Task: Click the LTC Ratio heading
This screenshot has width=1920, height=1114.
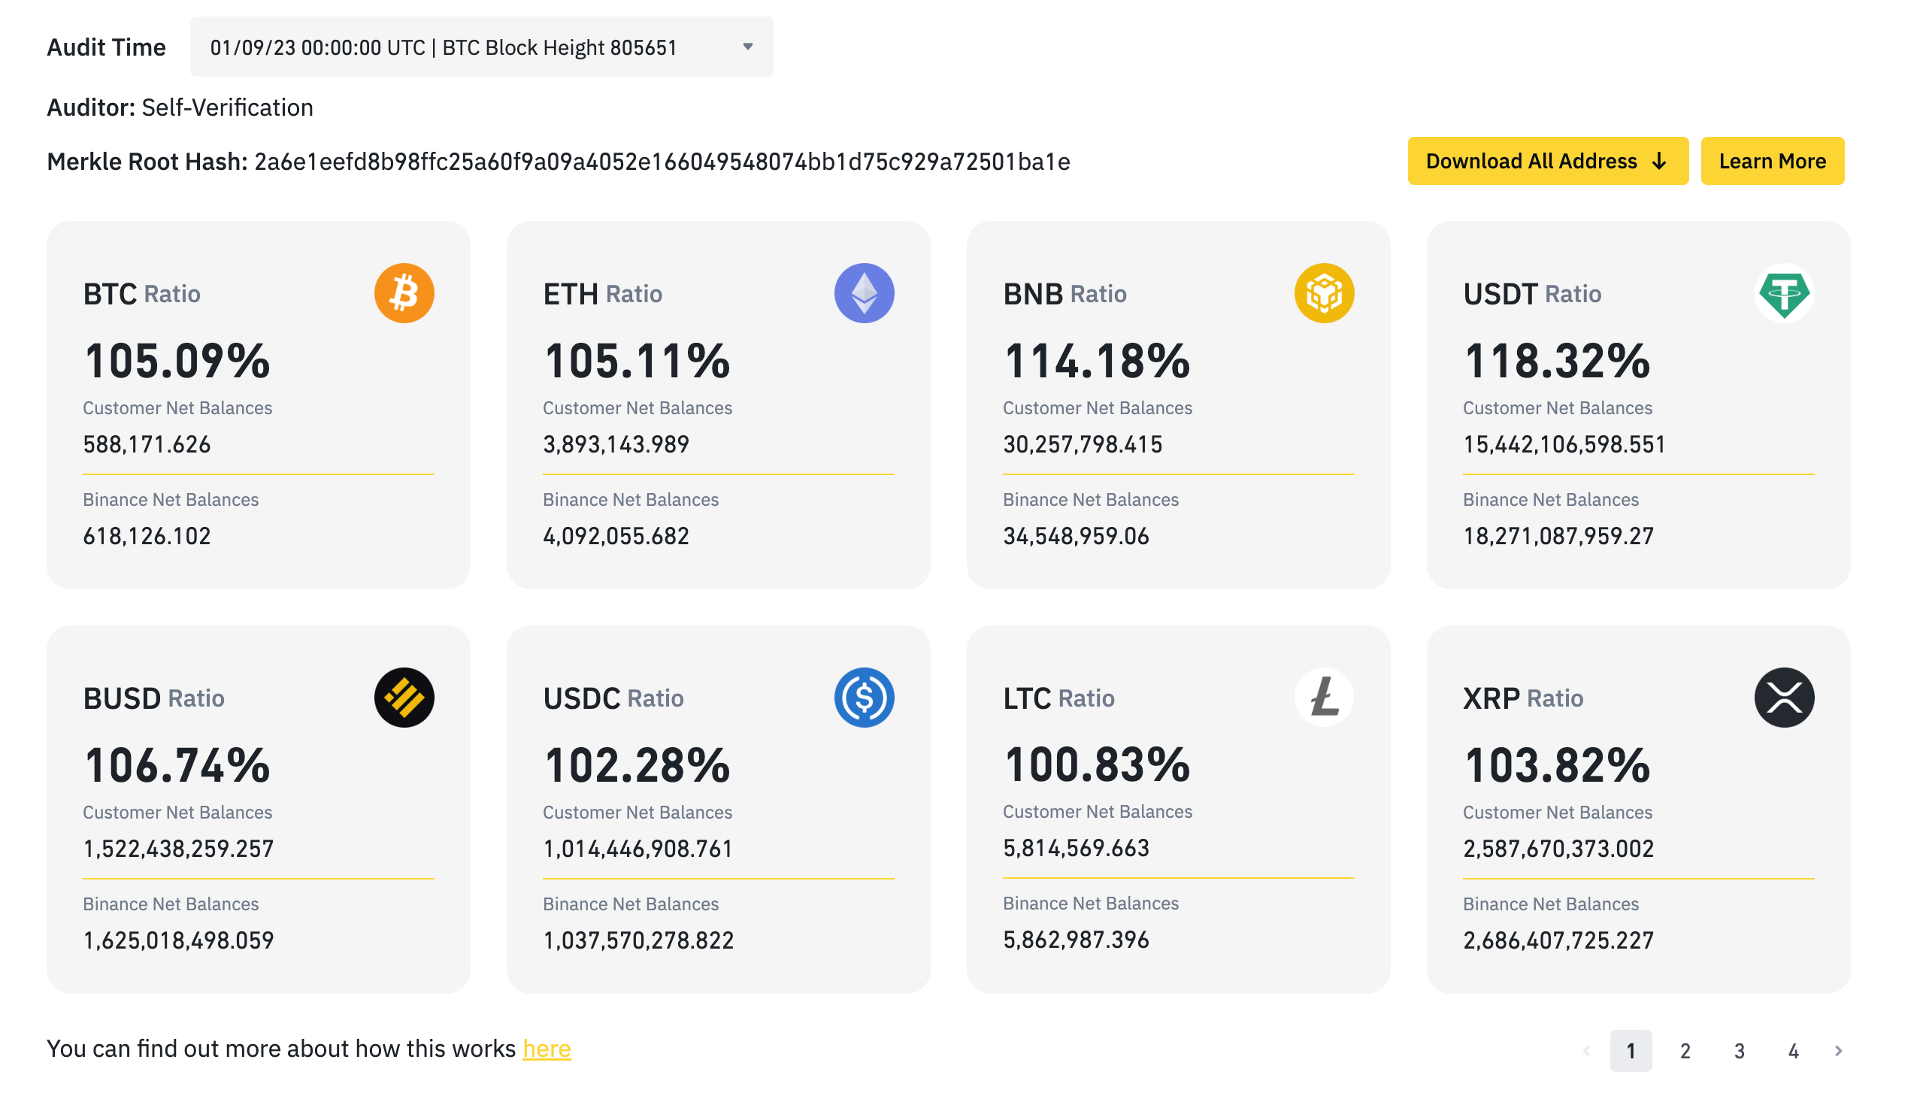Action: (1059, 698)
